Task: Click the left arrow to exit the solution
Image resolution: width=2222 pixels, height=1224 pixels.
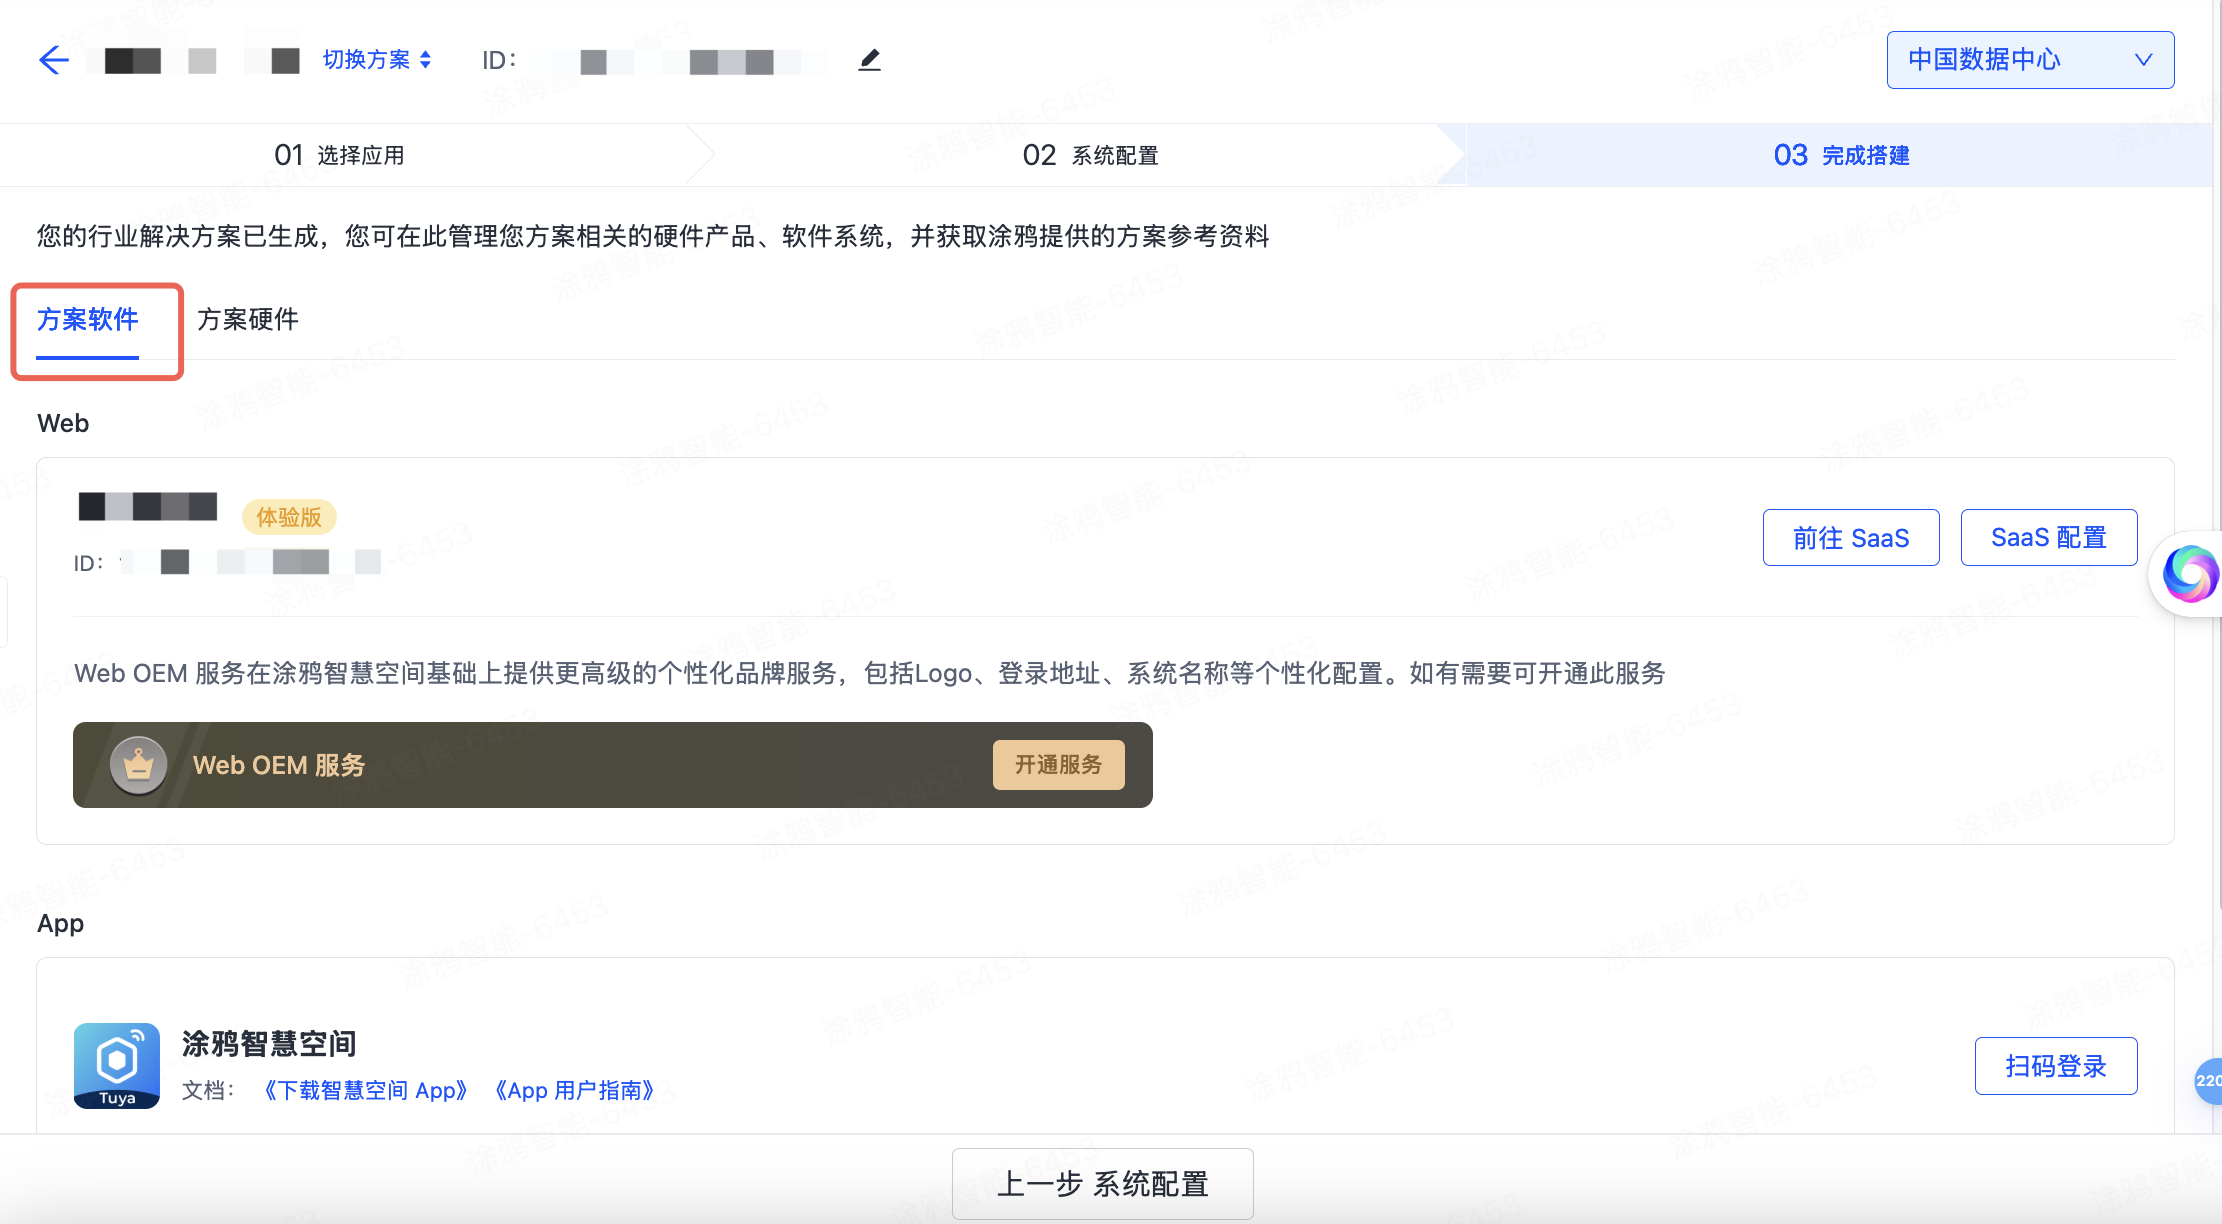Action: (54, 60)
